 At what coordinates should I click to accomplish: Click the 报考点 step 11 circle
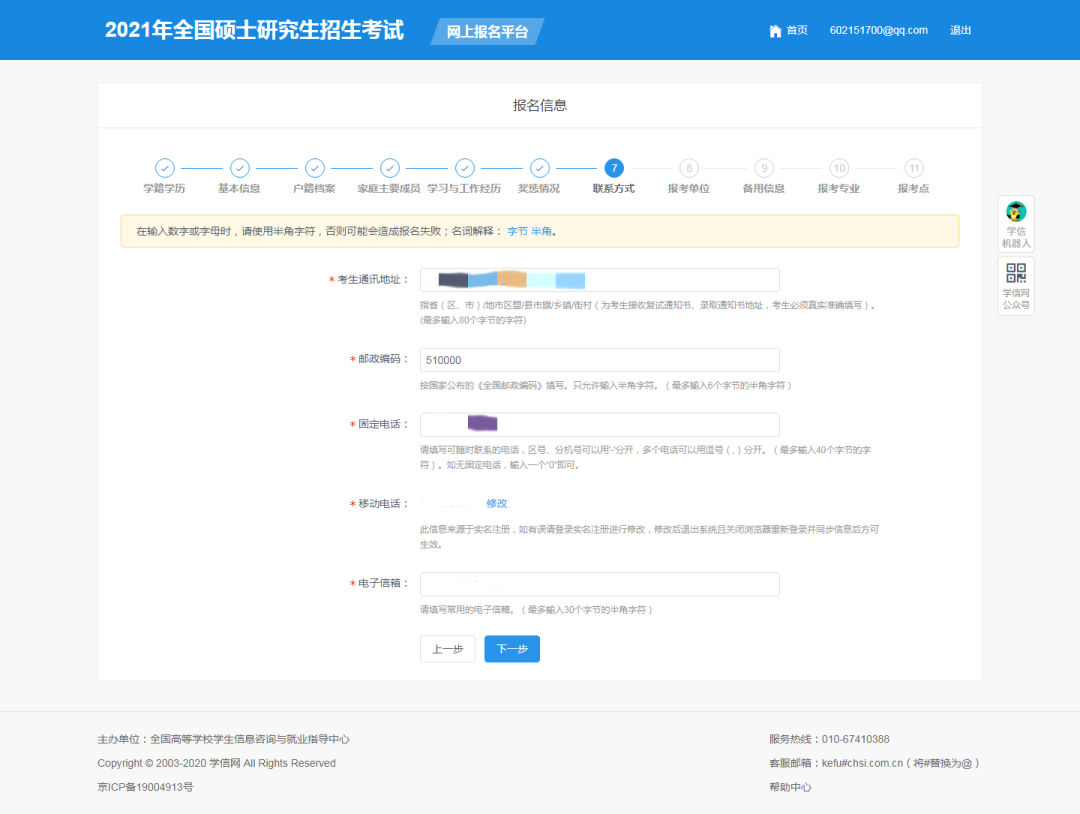pyautogui.click(x=914, y=168)
